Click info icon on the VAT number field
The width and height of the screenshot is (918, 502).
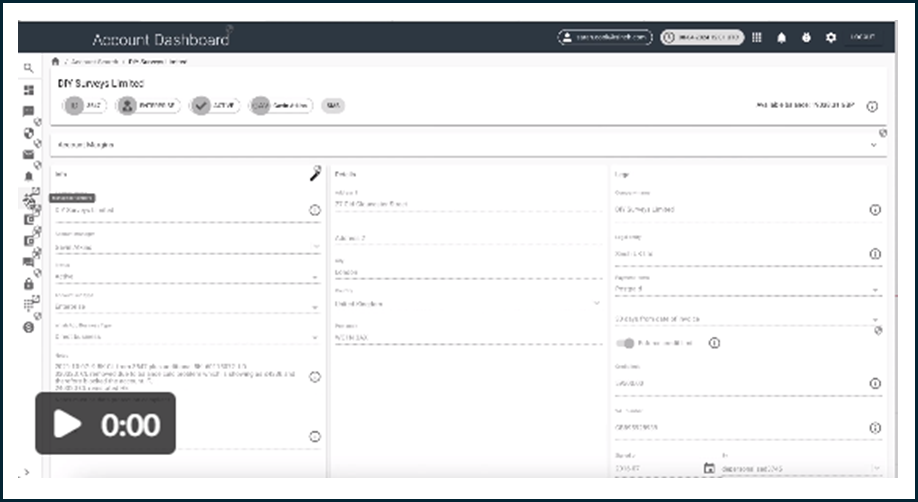pos(875,428)
